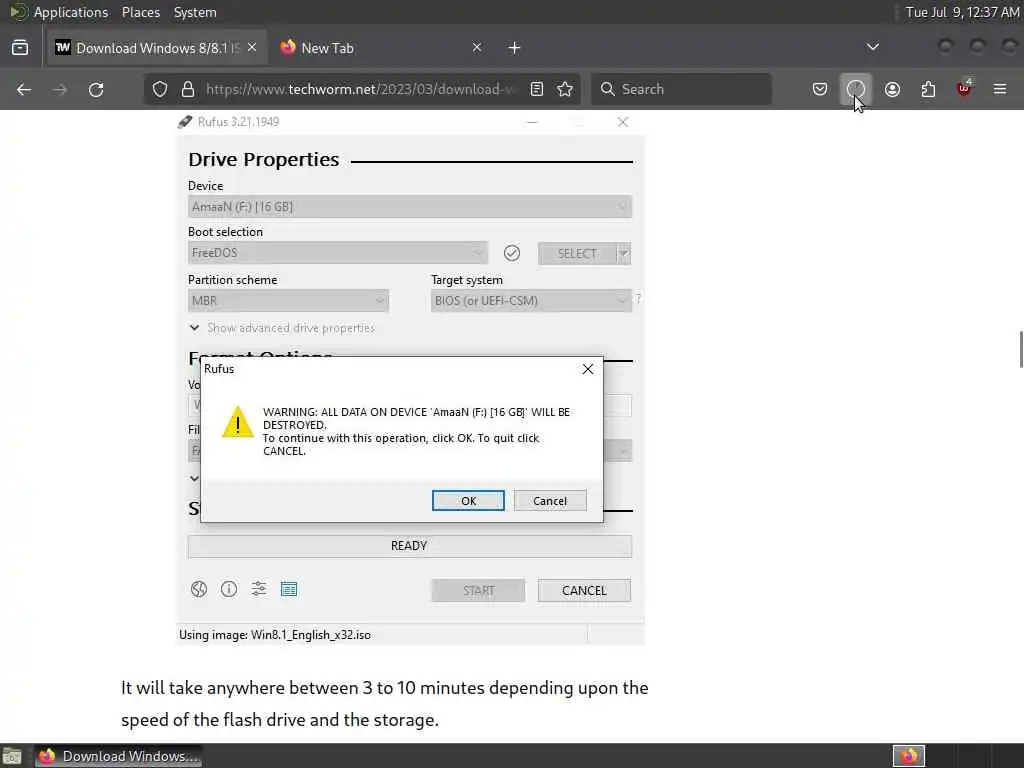Toggle reader view for this page
This screenshot has width=1024, height=768.
coord(537,89)
